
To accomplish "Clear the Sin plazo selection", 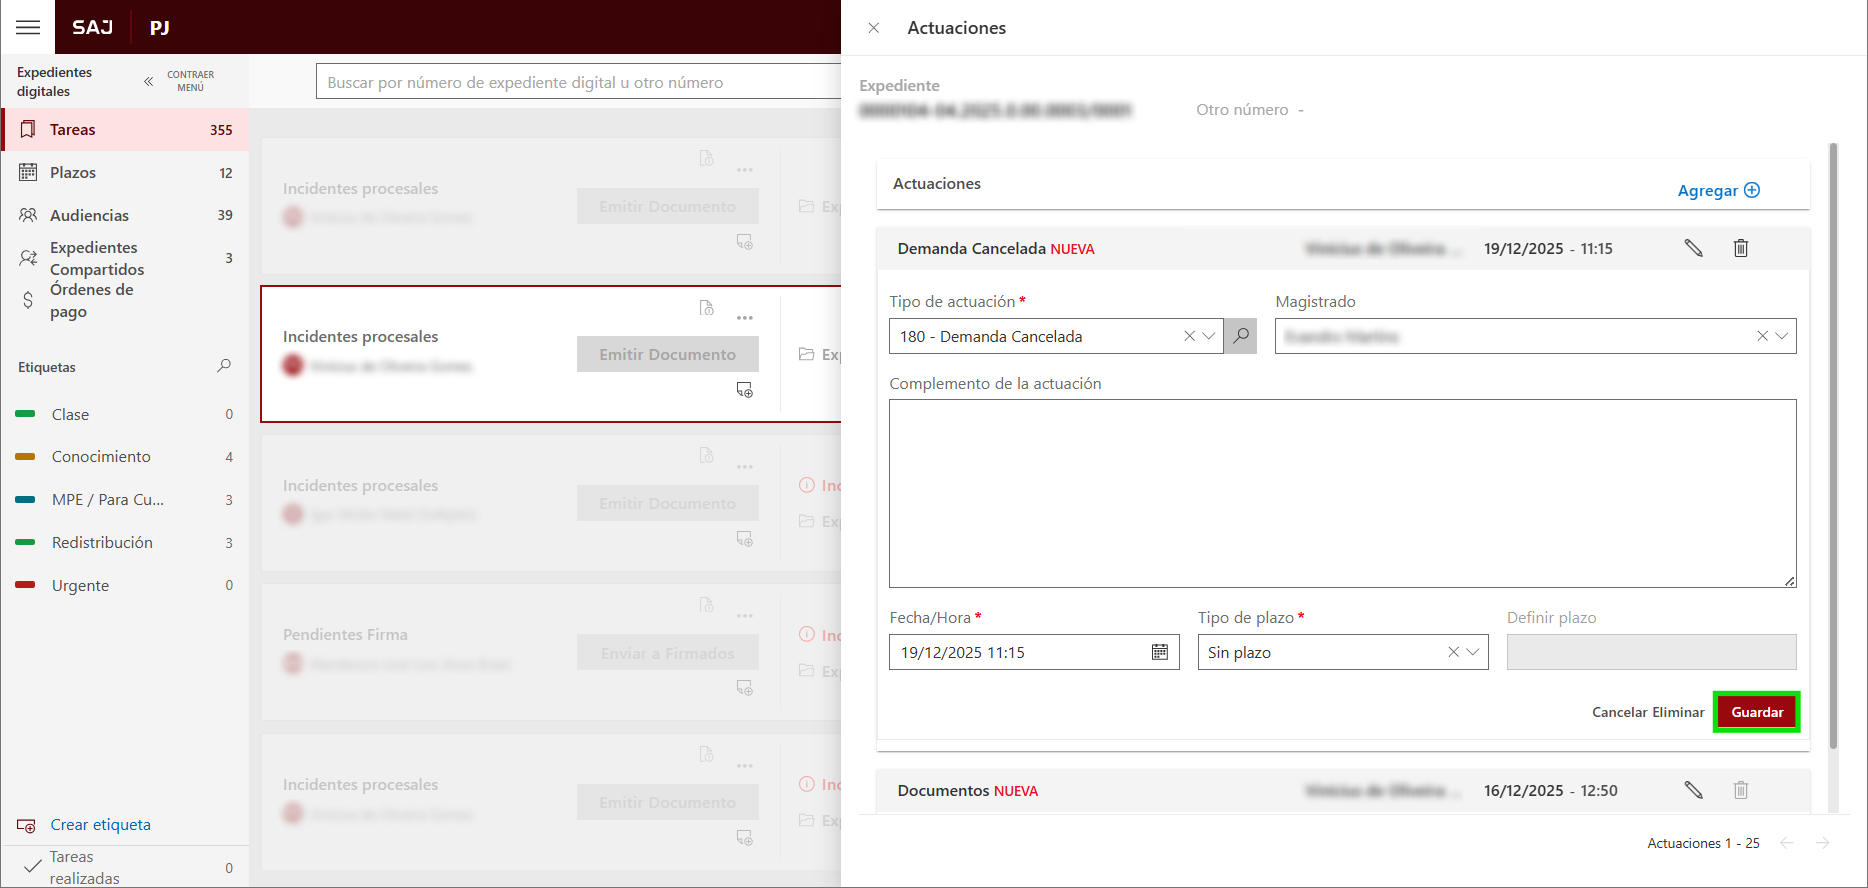I will (x=1453, y=652).
